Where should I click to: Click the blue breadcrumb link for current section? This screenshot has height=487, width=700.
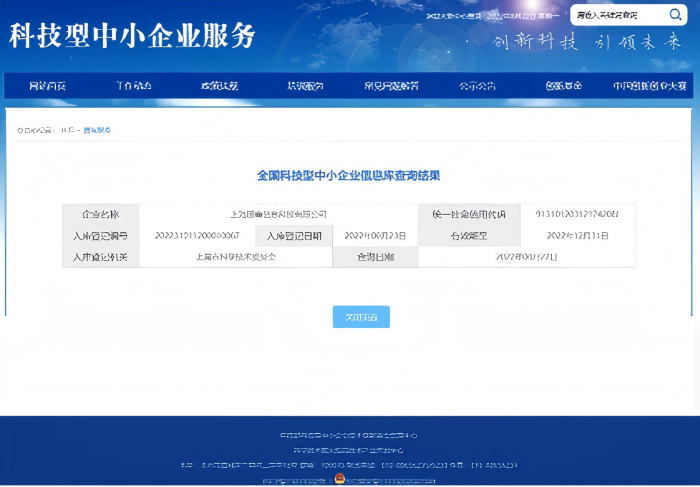click(97, 130)
